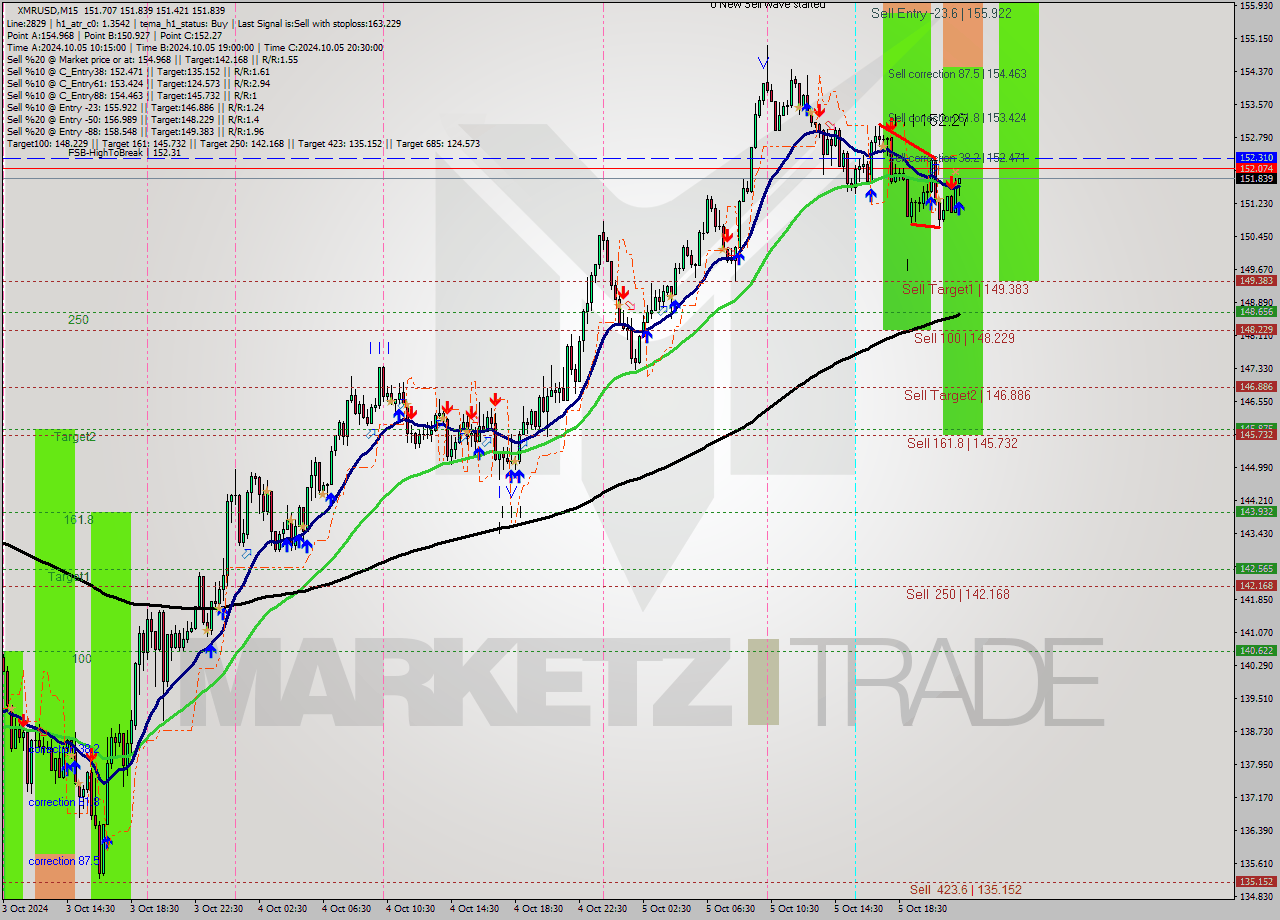Click the 'Sell 100 | 148.229' label

point(964,338)
